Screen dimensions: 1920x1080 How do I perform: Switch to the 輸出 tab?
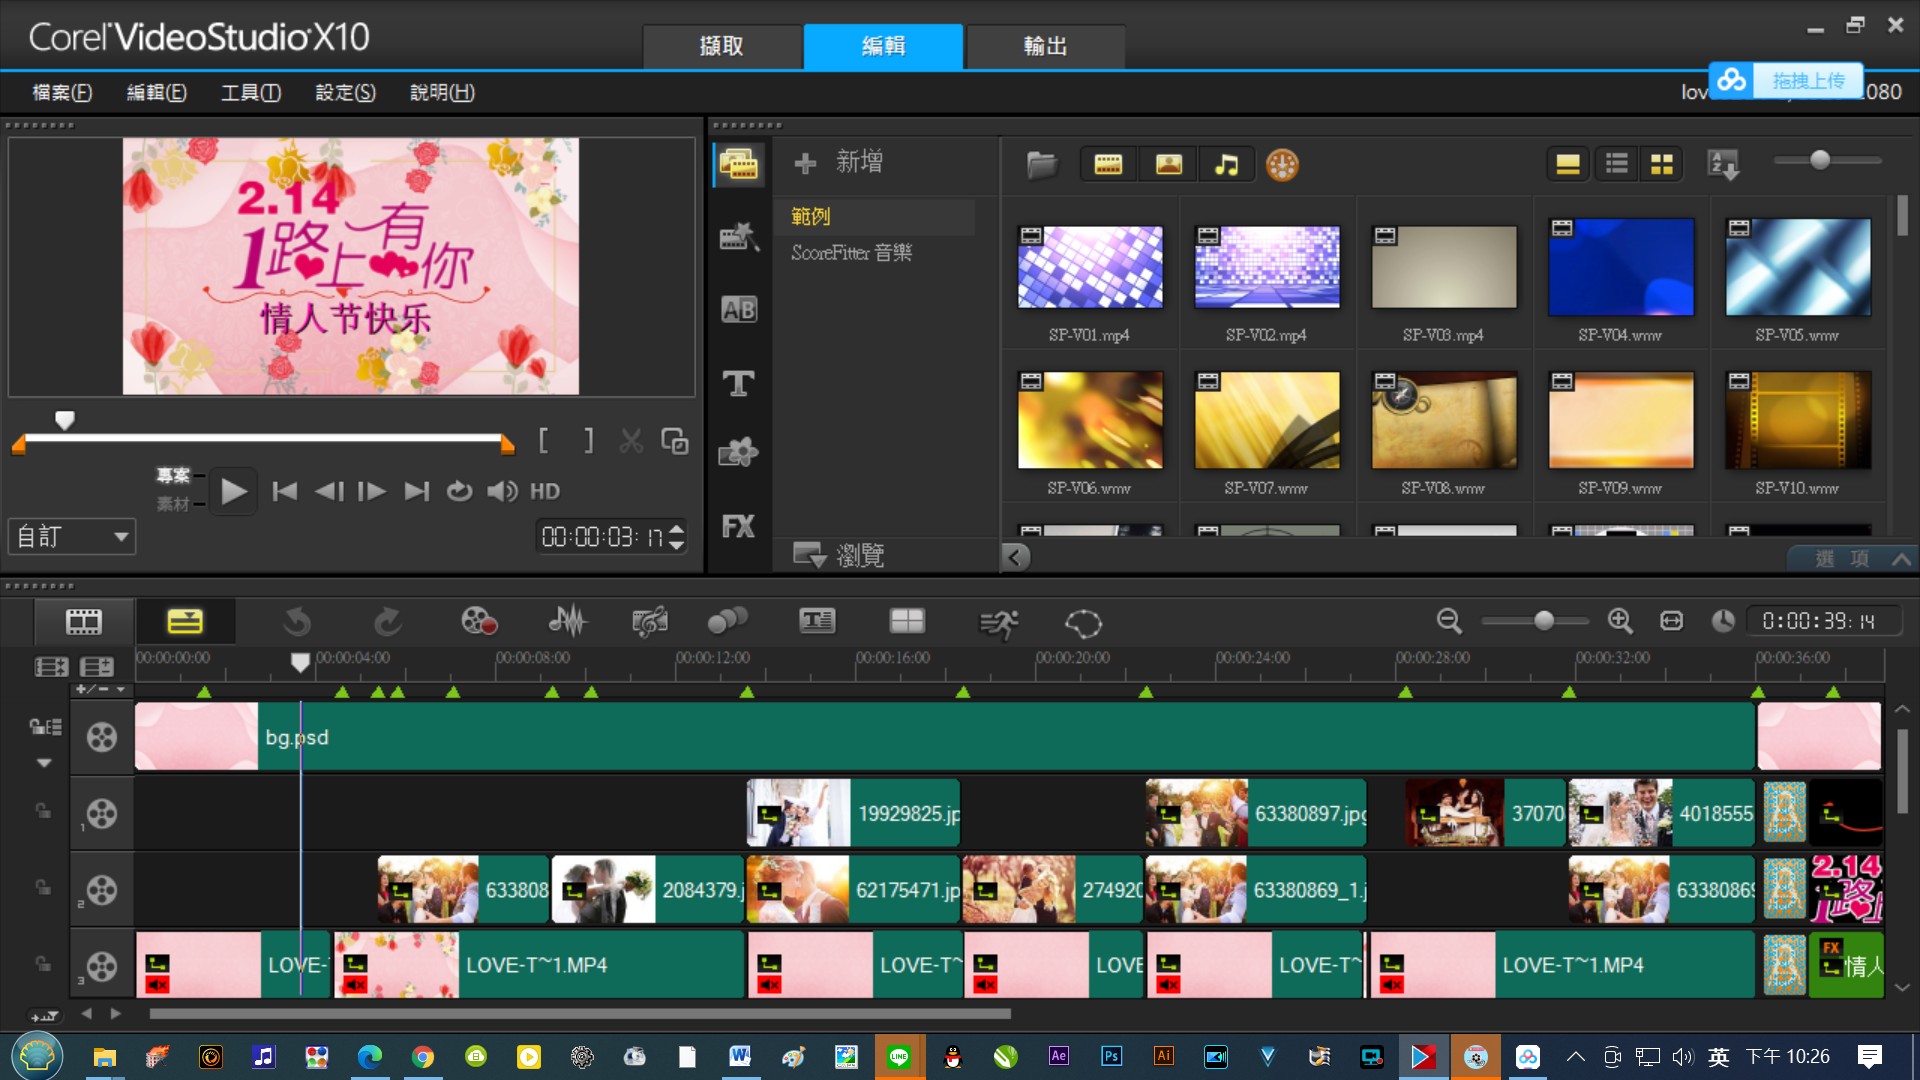[1046, 46]
